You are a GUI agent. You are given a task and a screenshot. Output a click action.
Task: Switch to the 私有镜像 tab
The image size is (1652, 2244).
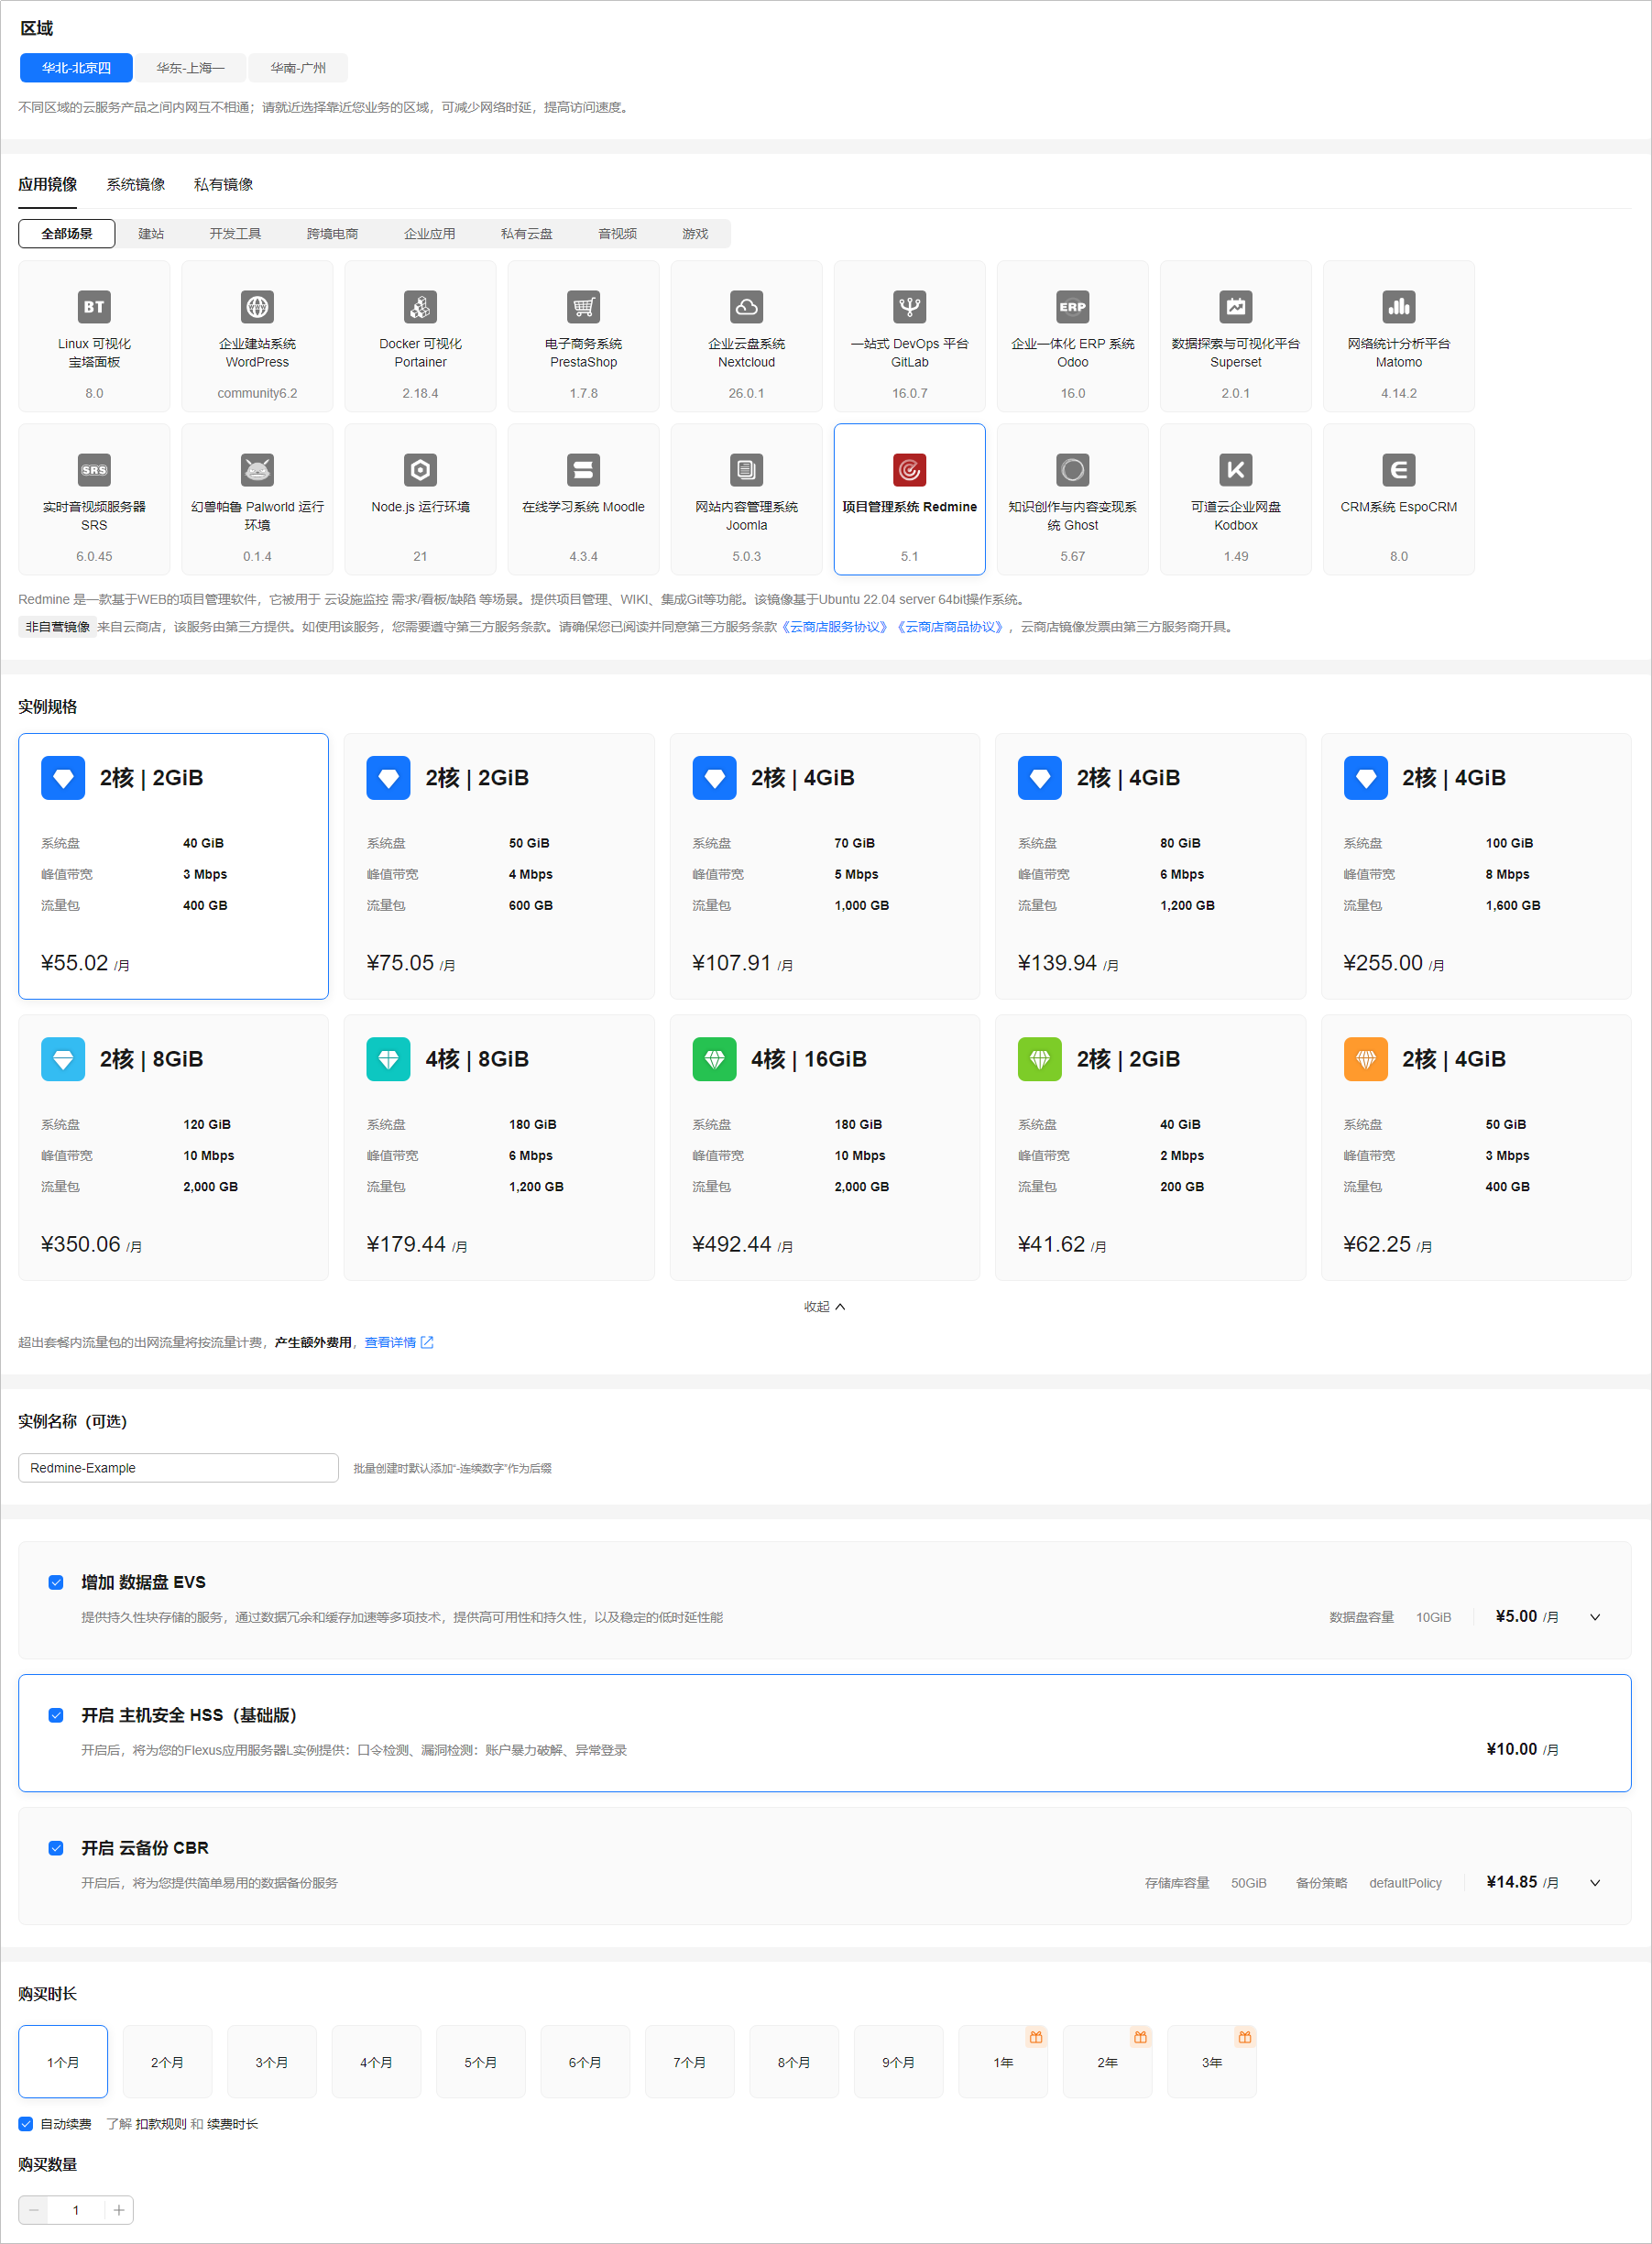223,184
